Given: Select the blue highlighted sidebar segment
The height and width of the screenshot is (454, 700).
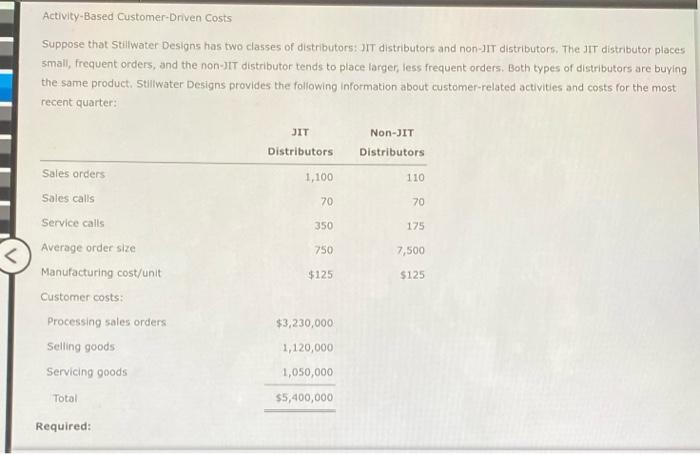Looking at the screenshot, I should [7, 87].
